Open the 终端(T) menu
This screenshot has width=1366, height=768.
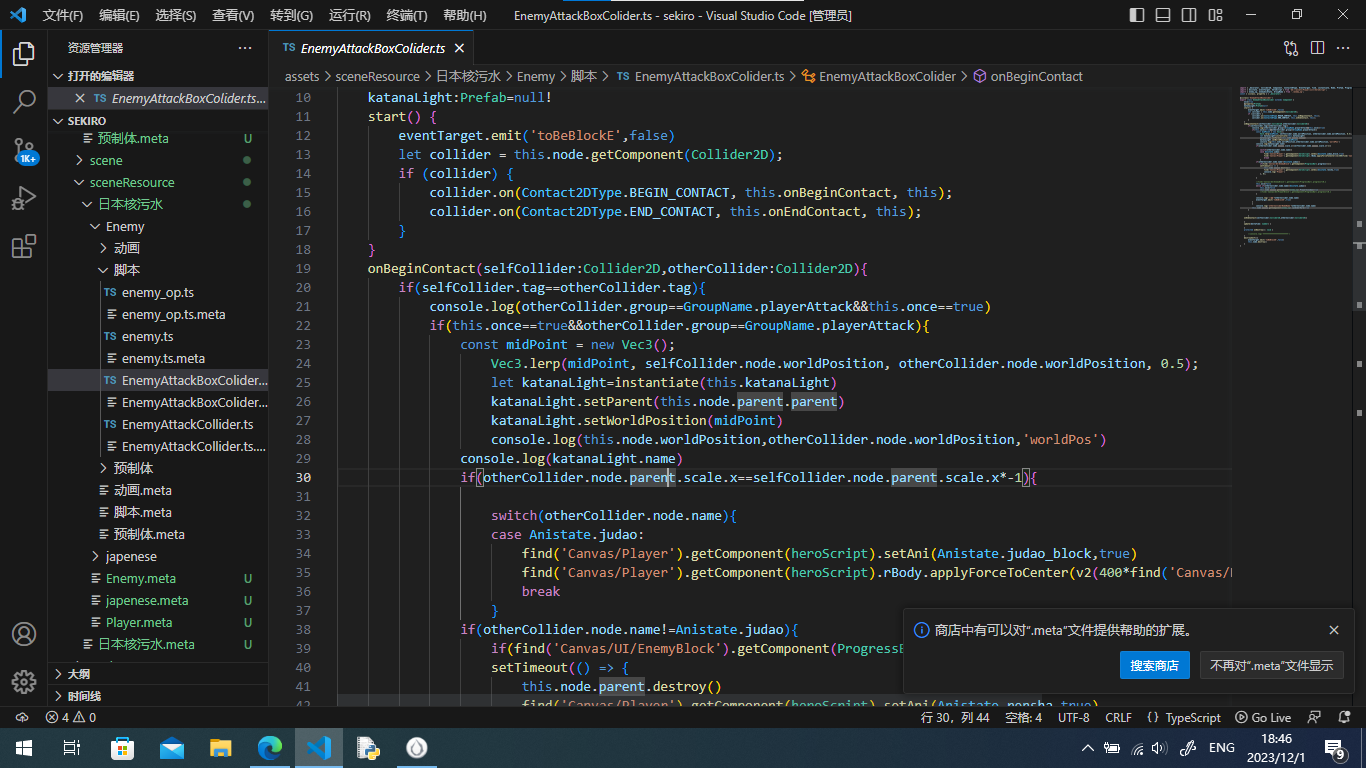pos(406,15)
